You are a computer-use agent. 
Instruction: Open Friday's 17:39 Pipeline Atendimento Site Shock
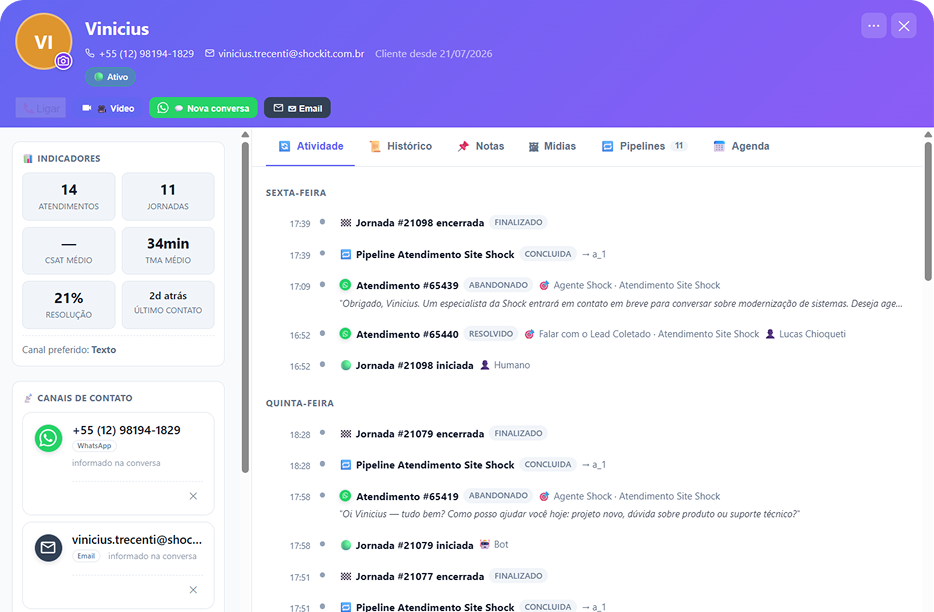[x=435, y=254]
